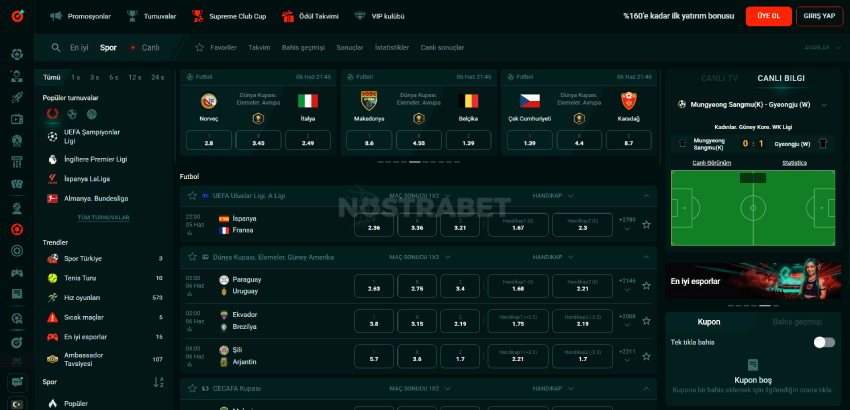
Task: Bet on İspanya win odds 2.36
Action: pyautogui.click(x=374, y=225)
